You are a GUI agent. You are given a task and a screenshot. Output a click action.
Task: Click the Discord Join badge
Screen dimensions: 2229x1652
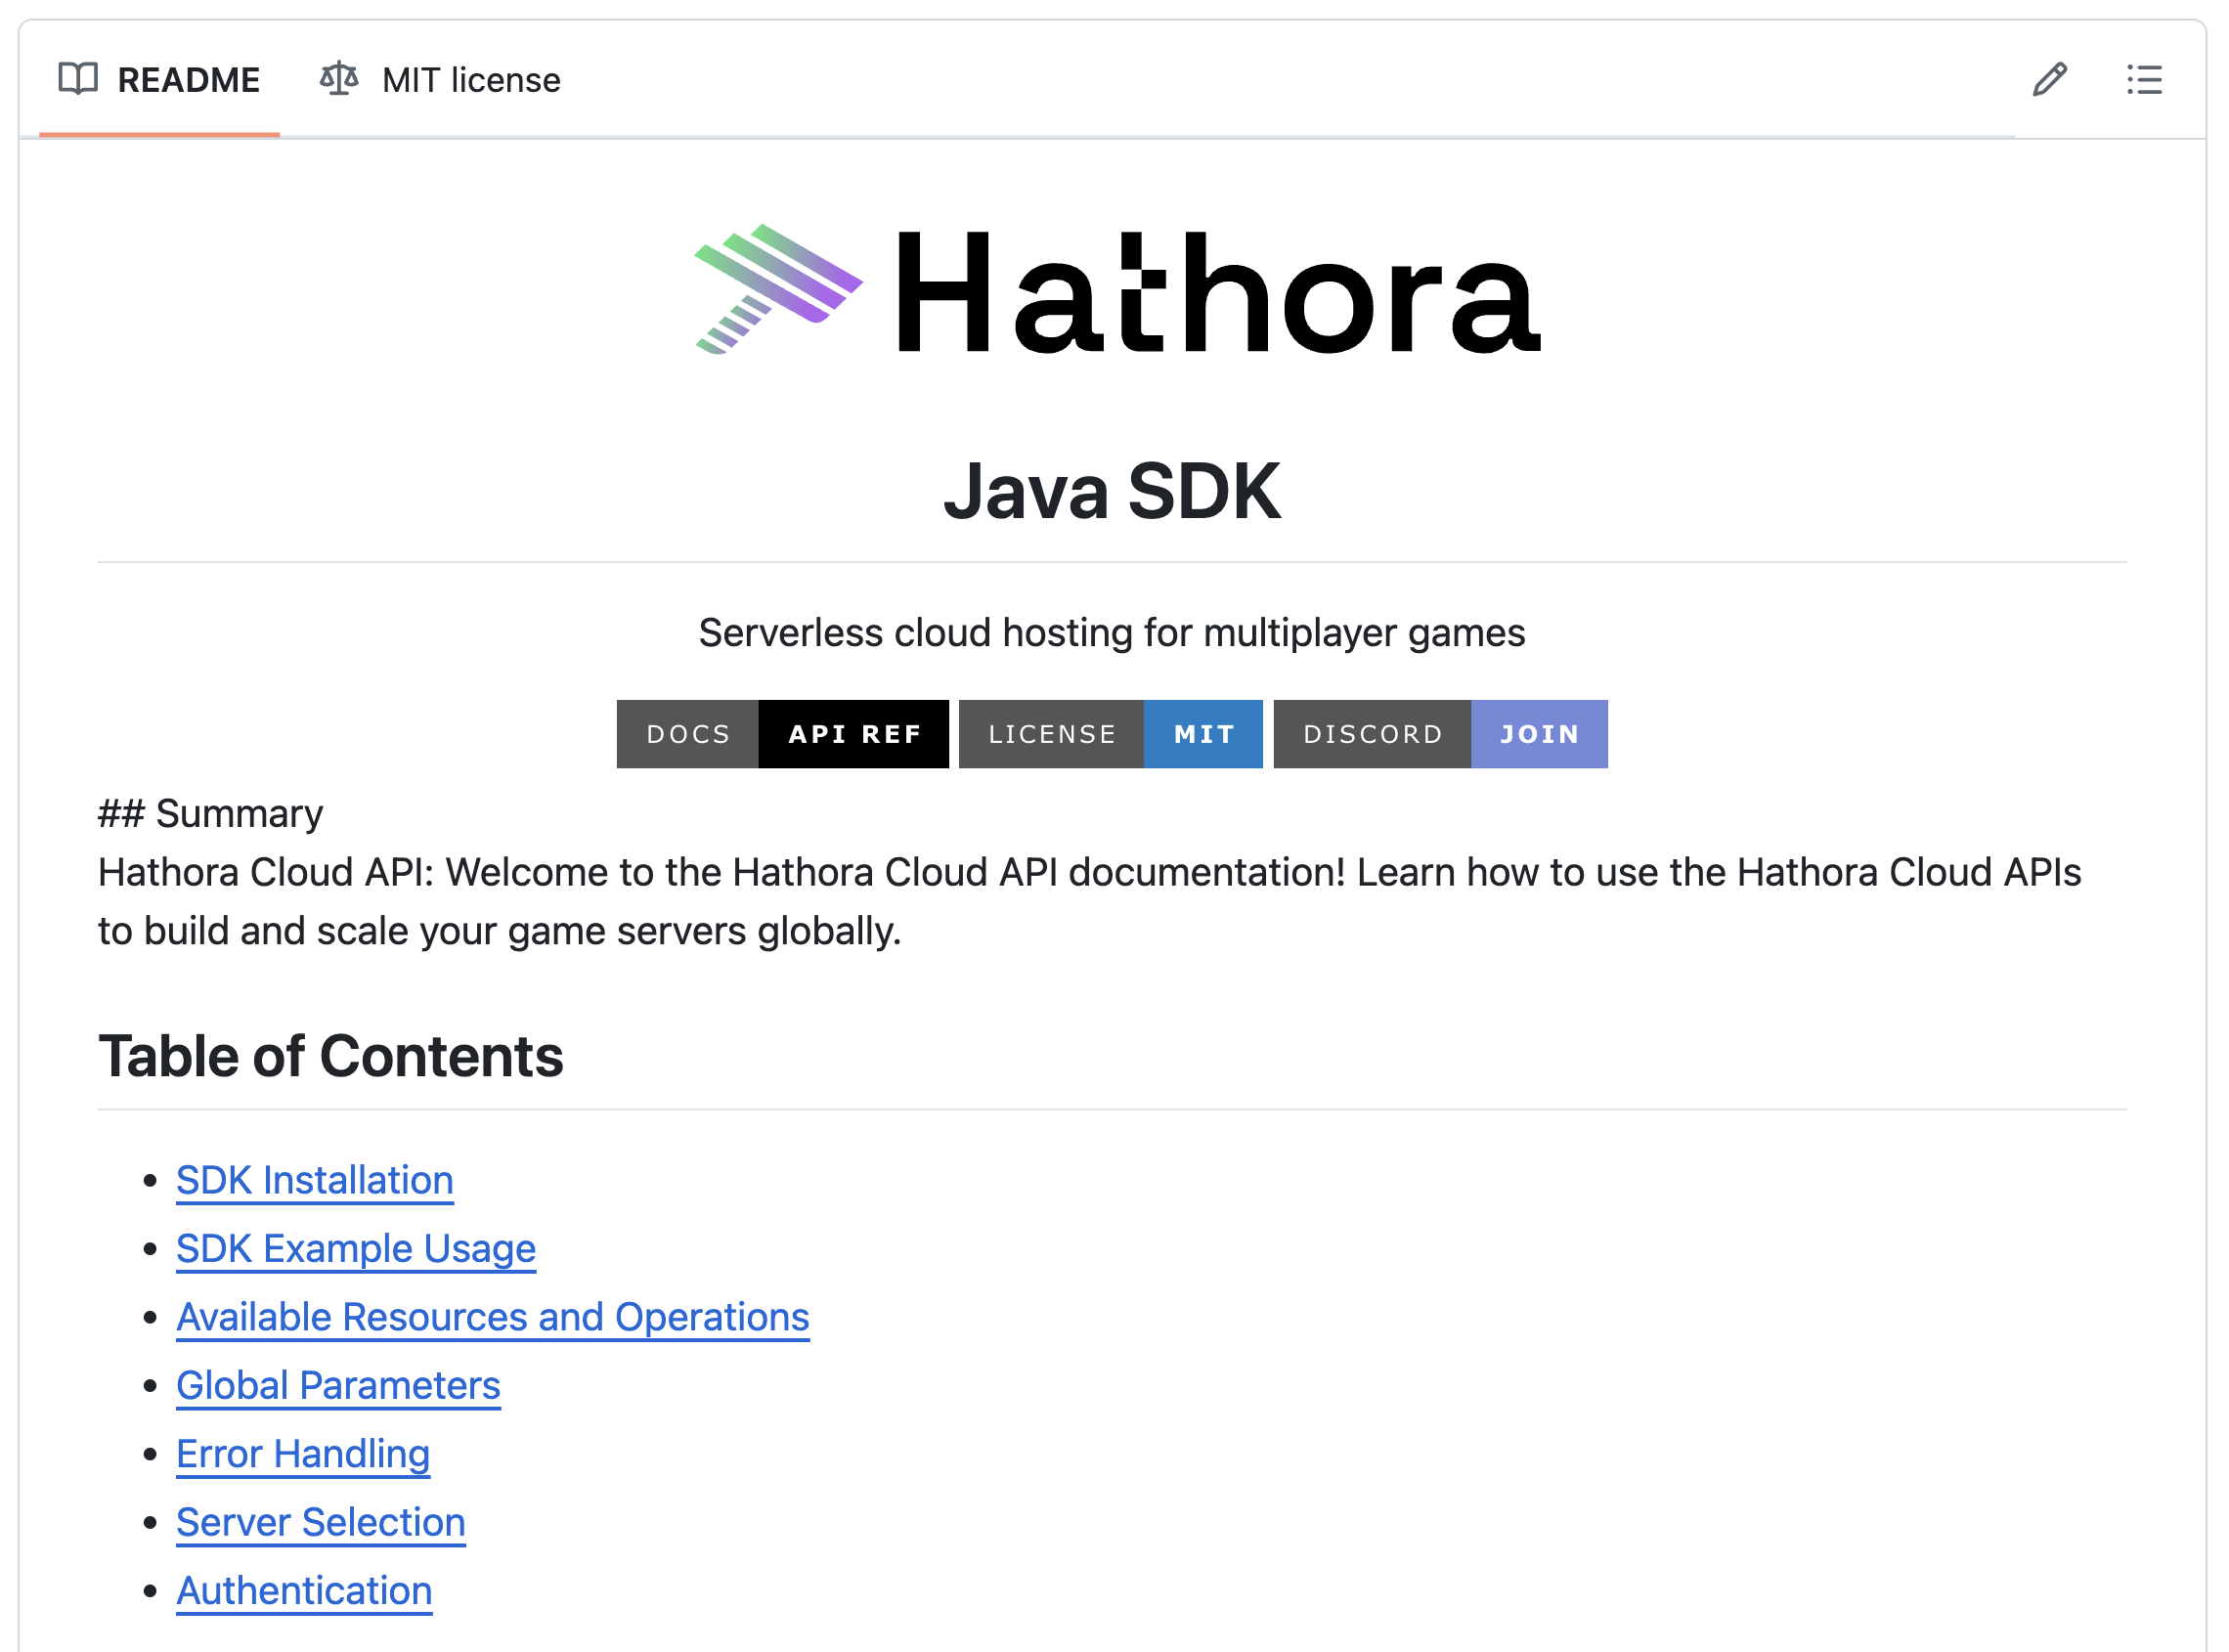point(1440,734)
